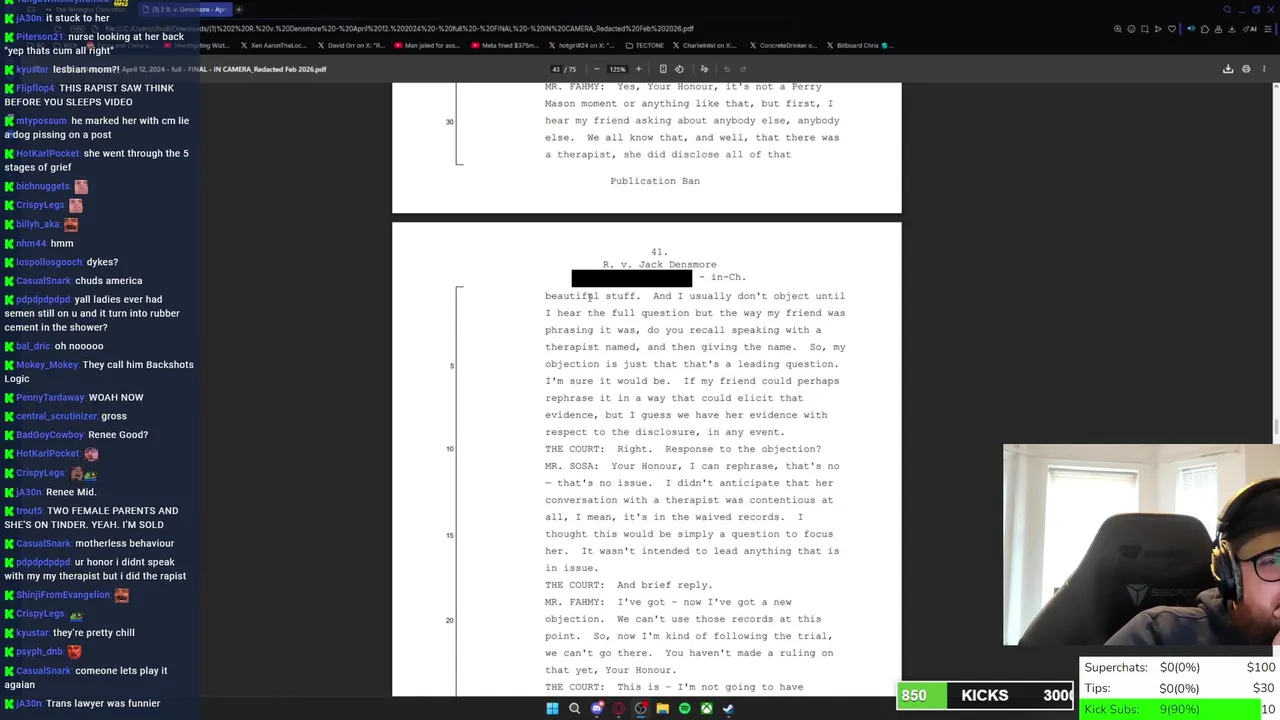Open the 'CharlieIntel on X' bookmark
This screenshot has width=1280, height=720.
pyautogui.click(x=707, y=45)
